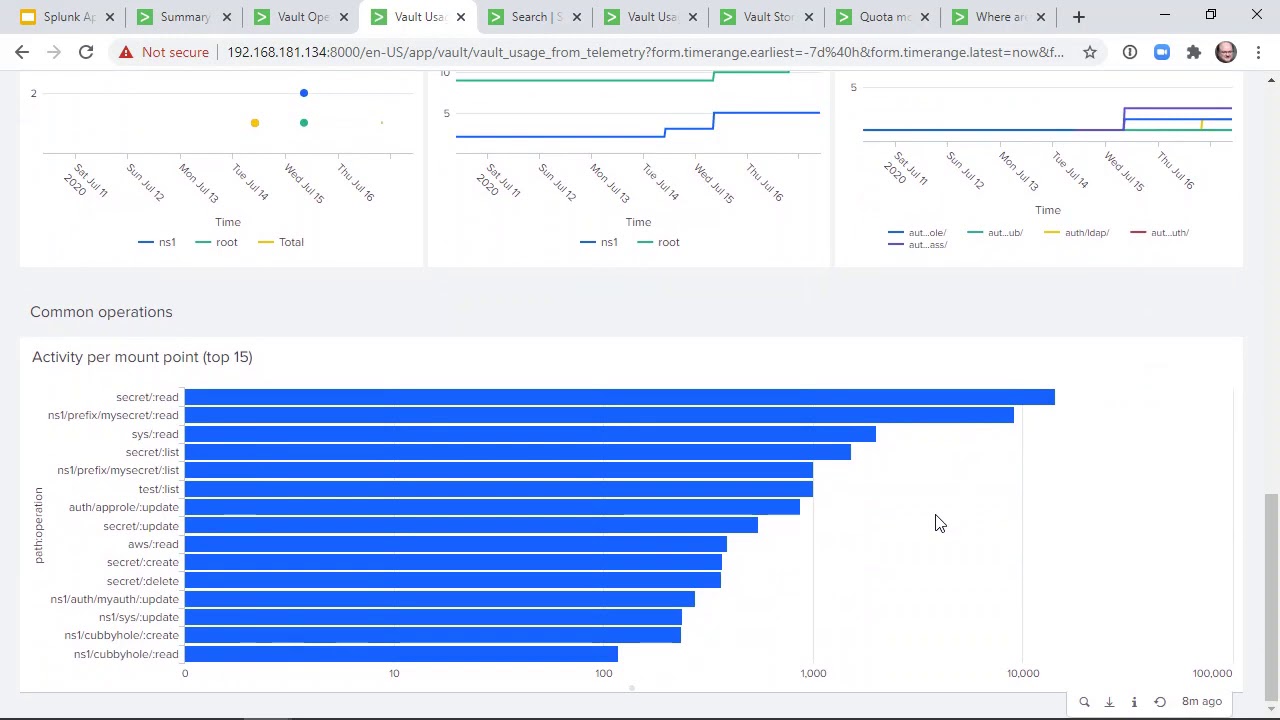Image resolution: width=1280 pixels, height=720 pixels.
Task: Click the browser address bar URL
Action: click(x=645, y=52)
